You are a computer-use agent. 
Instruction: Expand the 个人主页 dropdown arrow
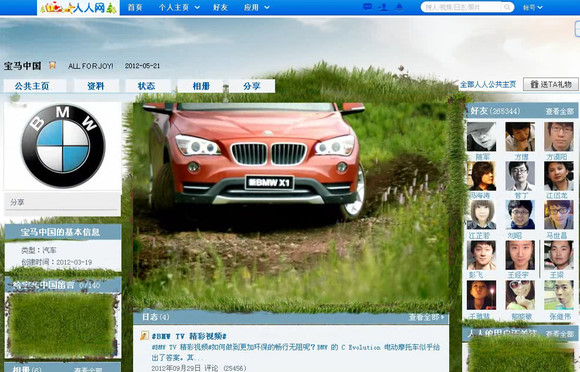197,8
